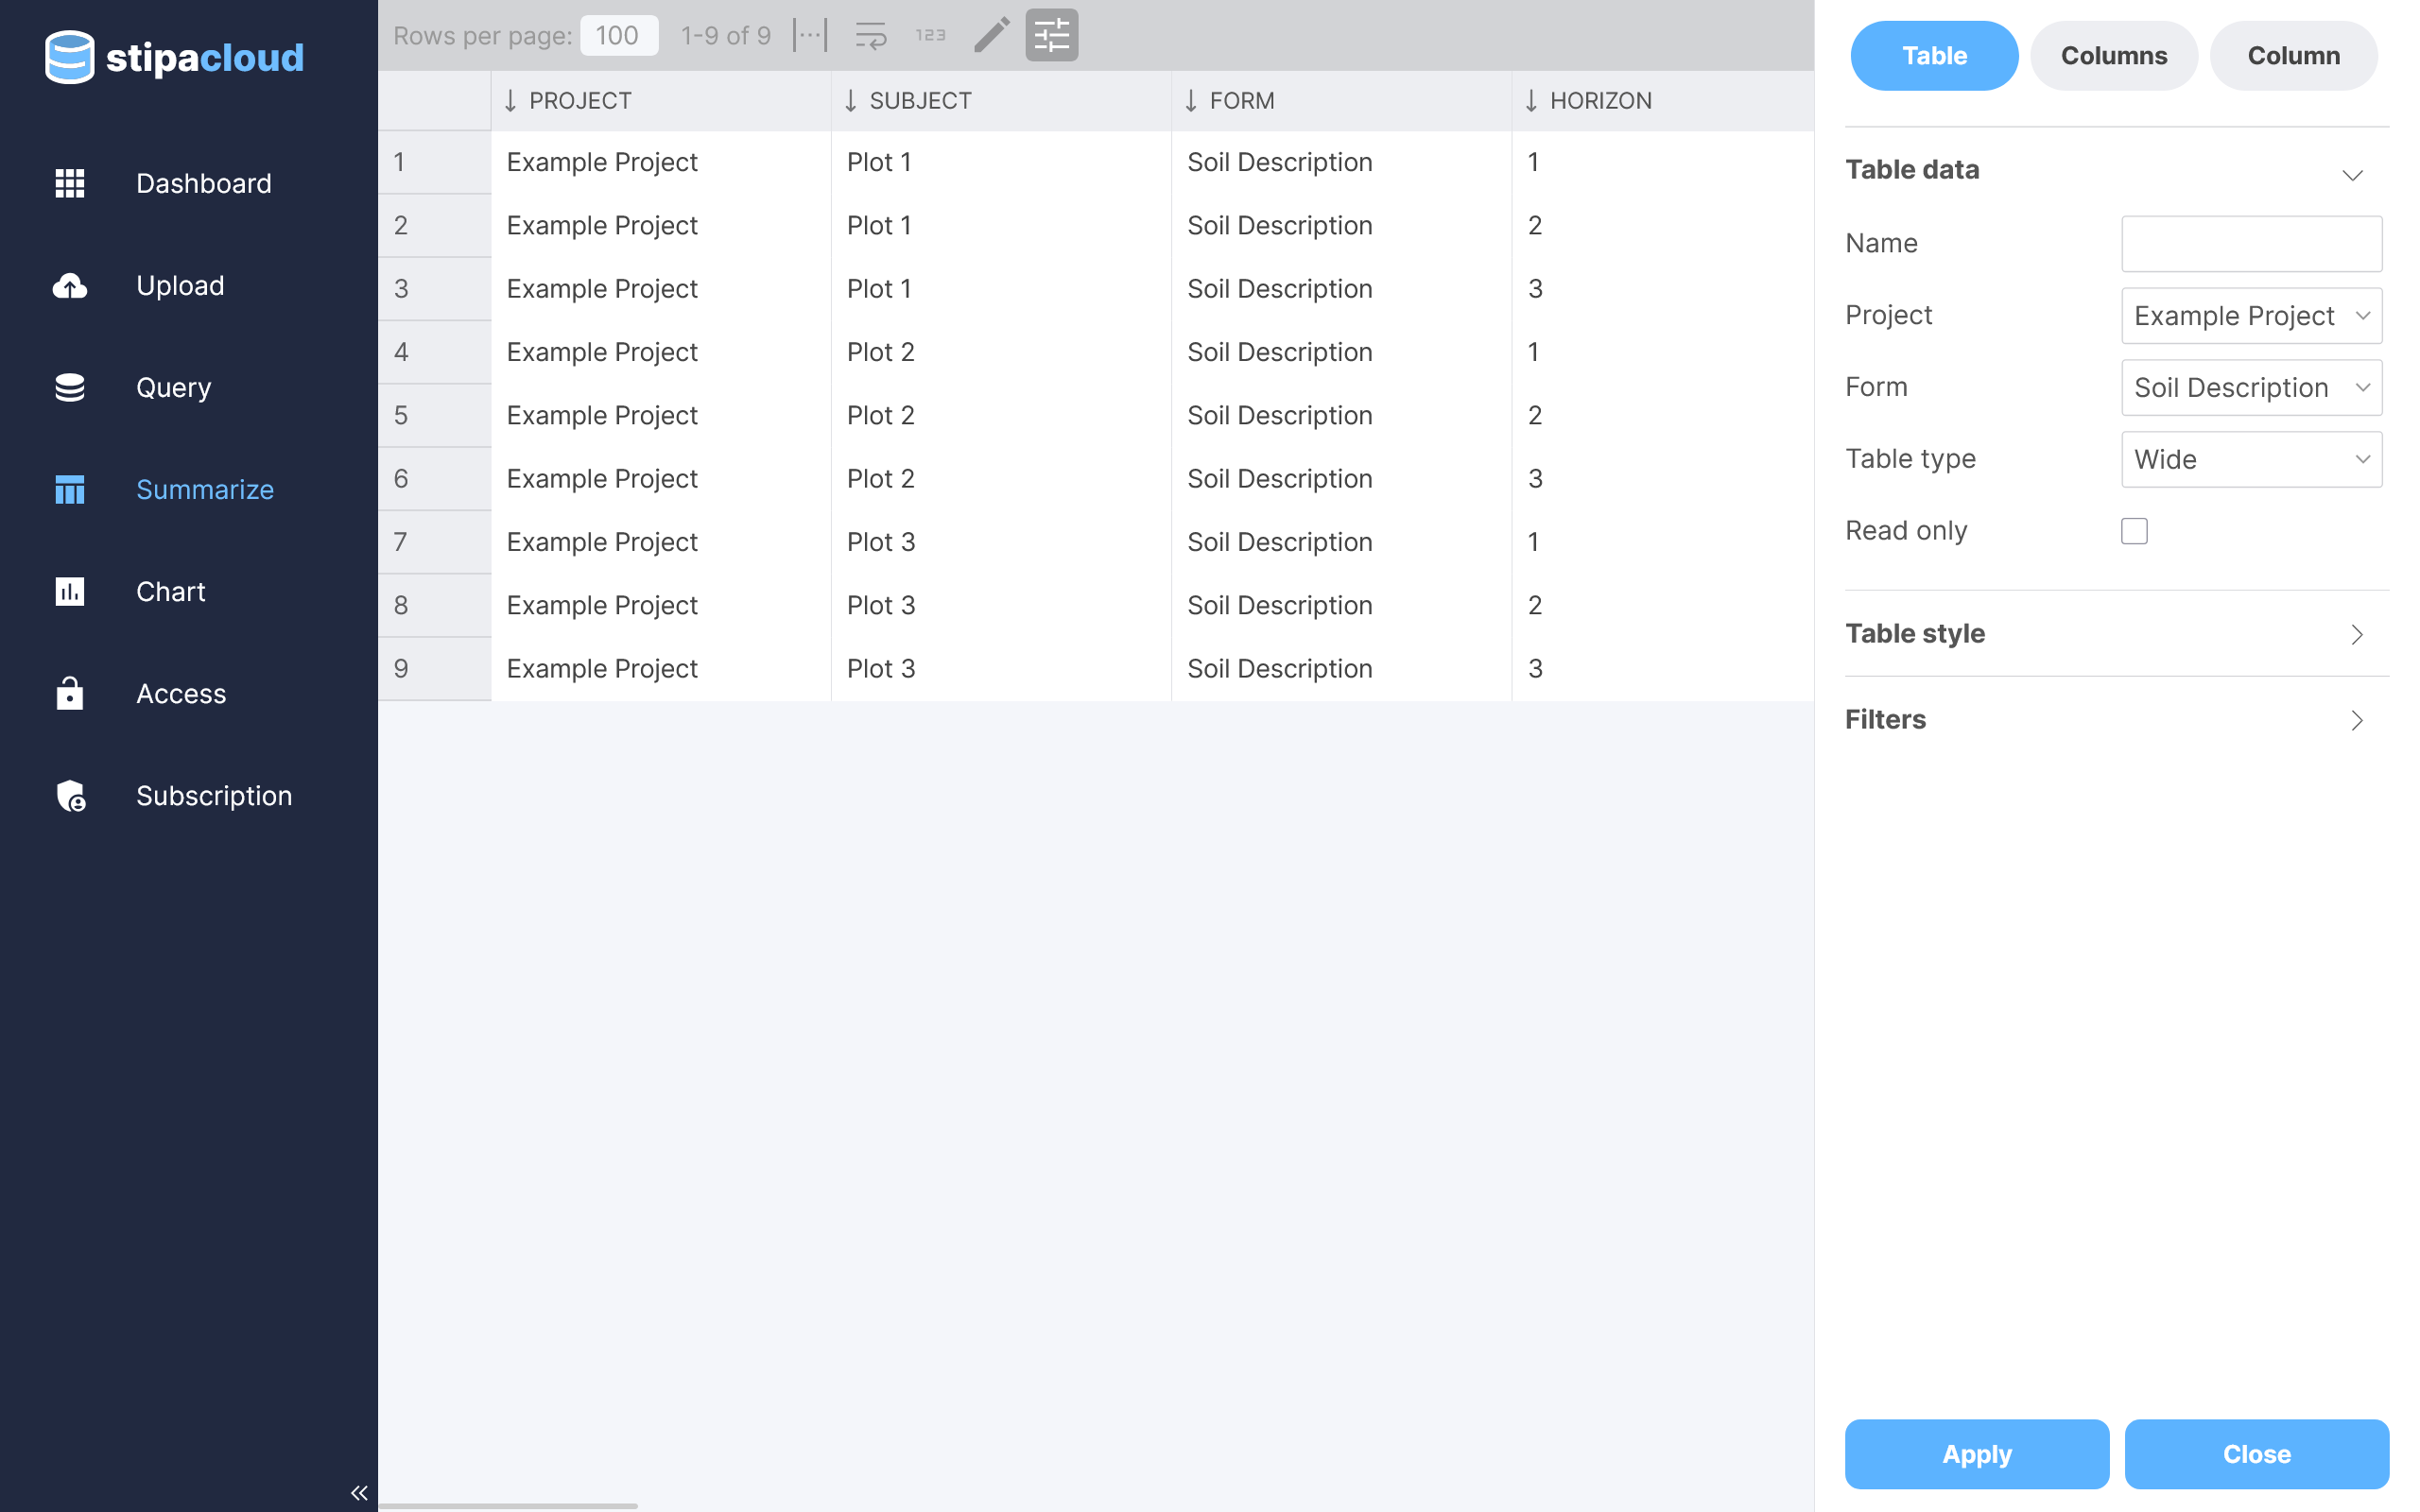This screenshot has height=1512, width=2420.
Task: Toggle the table settings sliders icon
Action: coord(1051,35)
